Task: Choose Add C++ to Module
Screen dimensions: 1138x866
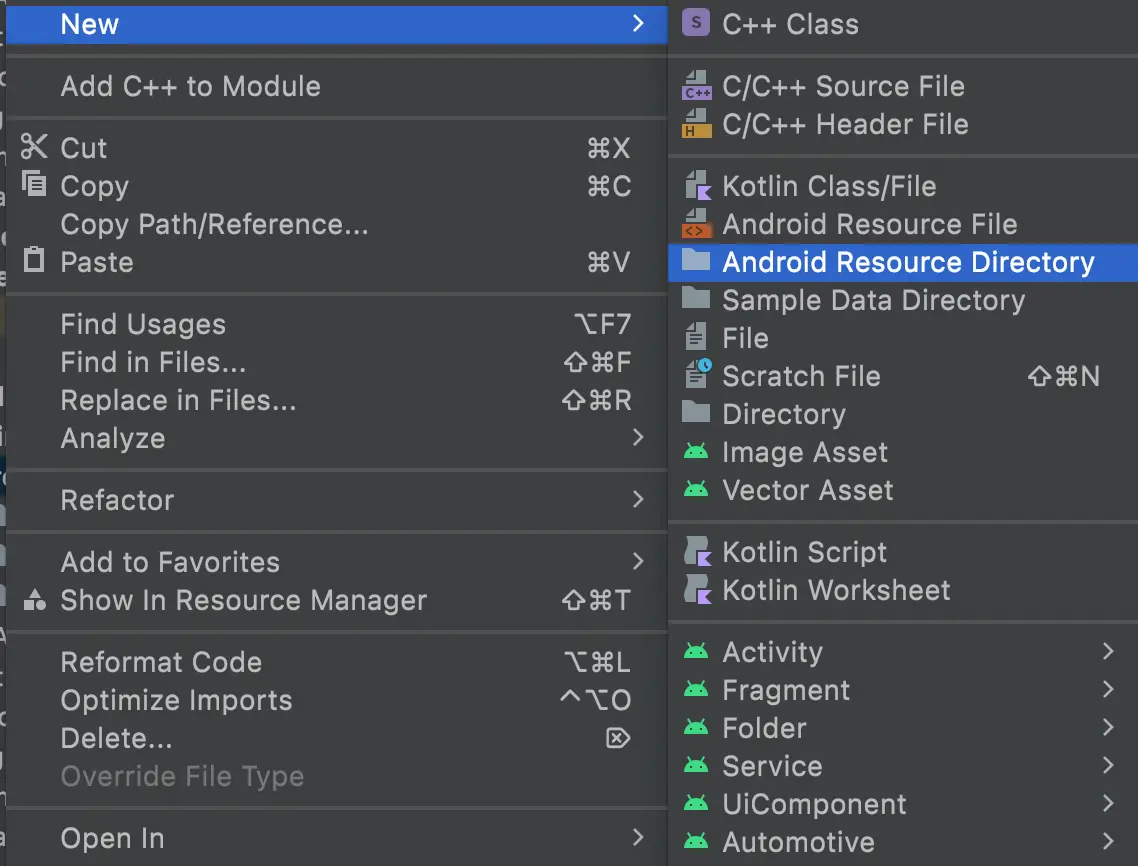Action: pyautogui.click(x=190, y=86)
